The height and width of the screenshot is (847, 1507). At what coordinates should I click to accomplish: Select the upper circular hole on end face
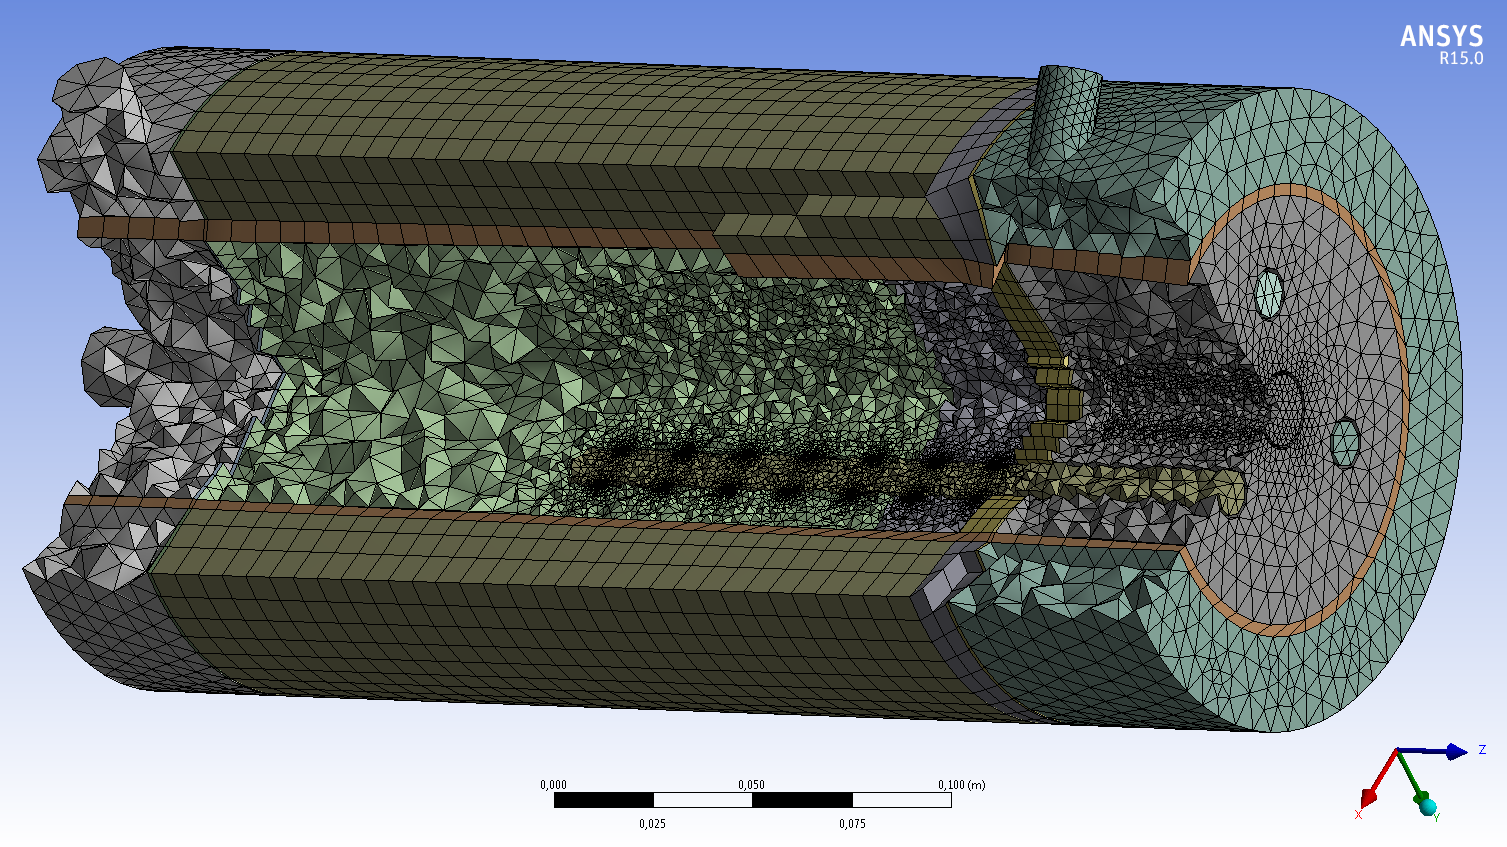click(1268, 293)
